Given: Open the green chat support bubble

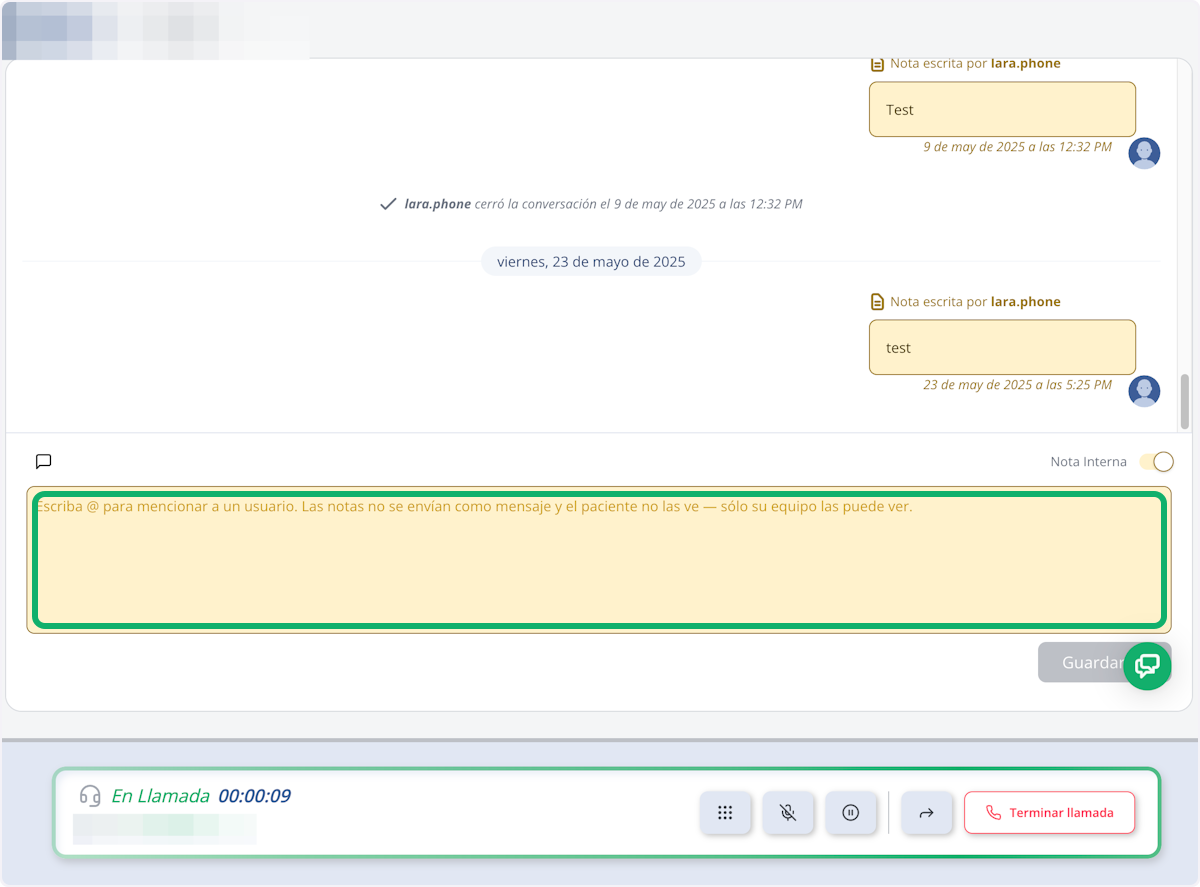Looking at the screenshot, I should tap(1147, 666).
